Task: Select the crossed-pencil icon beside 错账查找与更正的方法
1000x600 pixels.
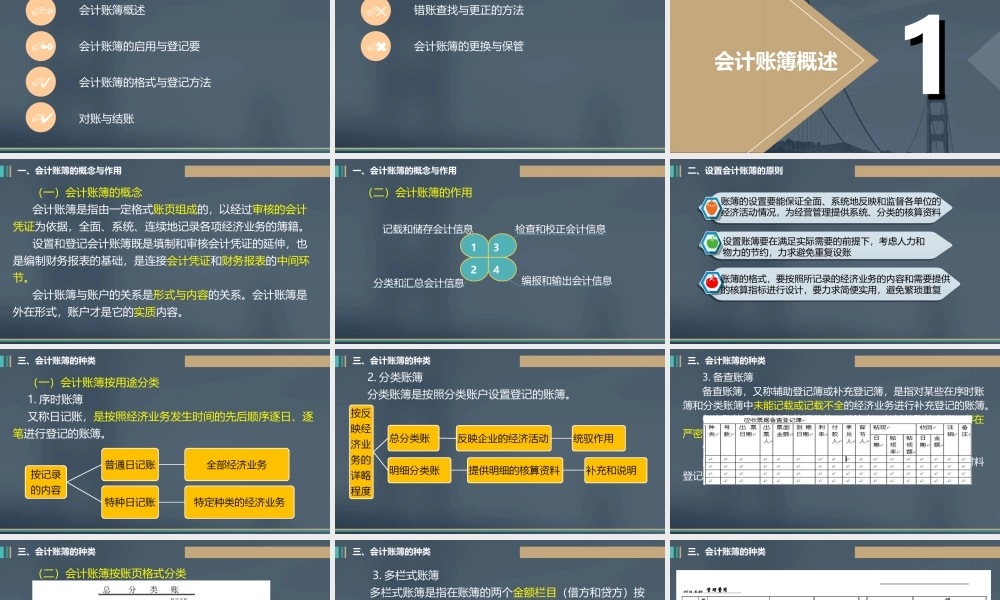Action: 375,13
